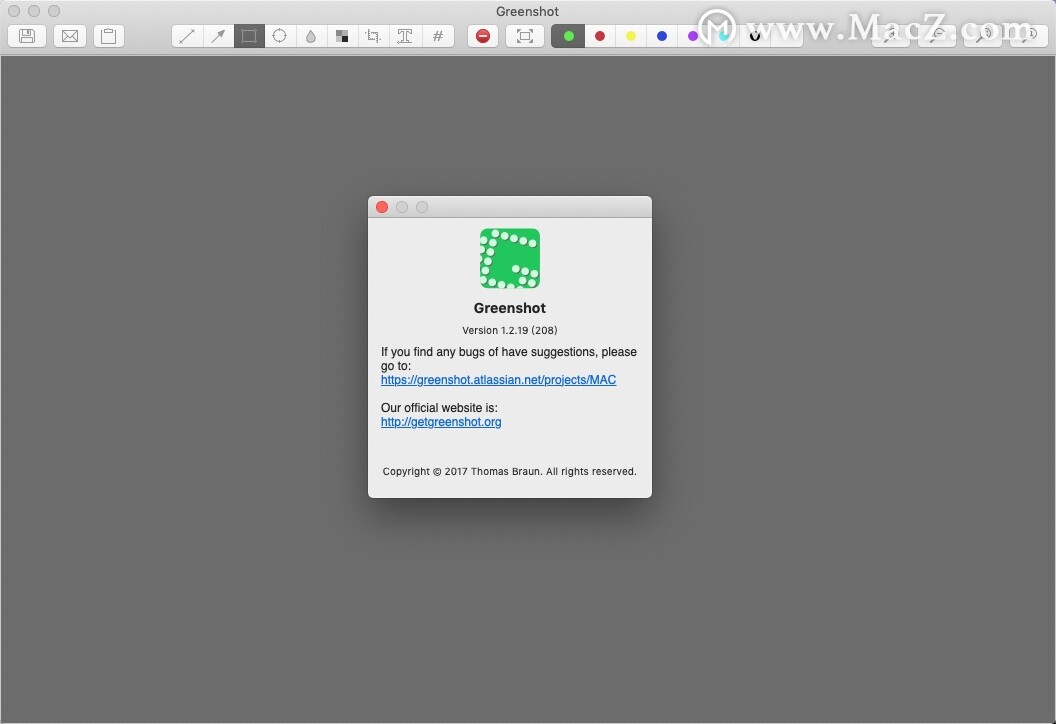This screenshot has width=1056, height=724.
Task: Pick the purple color swatch
Action: click(693, 36)
